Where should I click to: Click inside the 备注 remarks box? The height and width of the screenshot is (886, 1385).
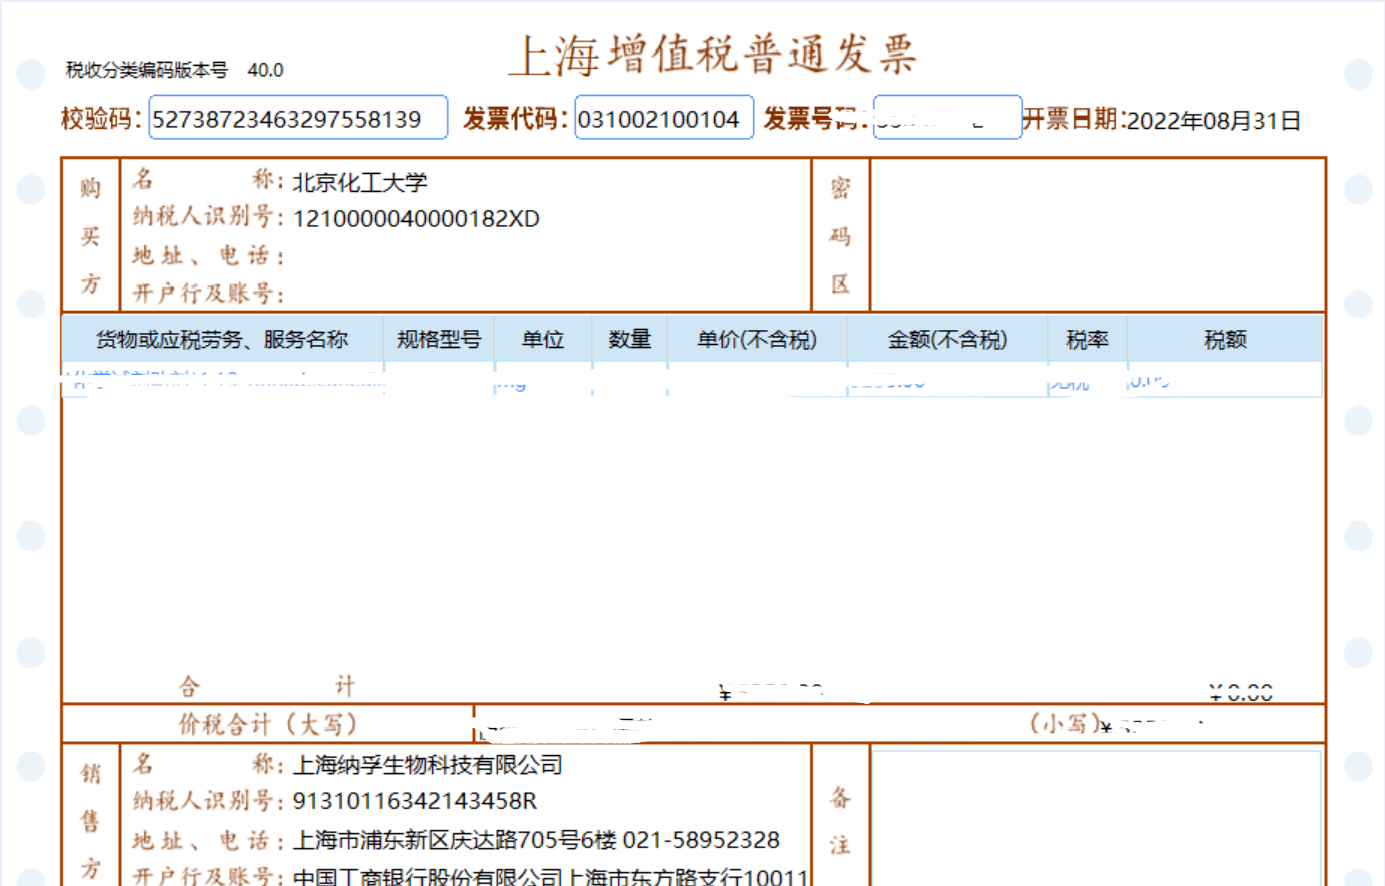(x=1096, y=815)
